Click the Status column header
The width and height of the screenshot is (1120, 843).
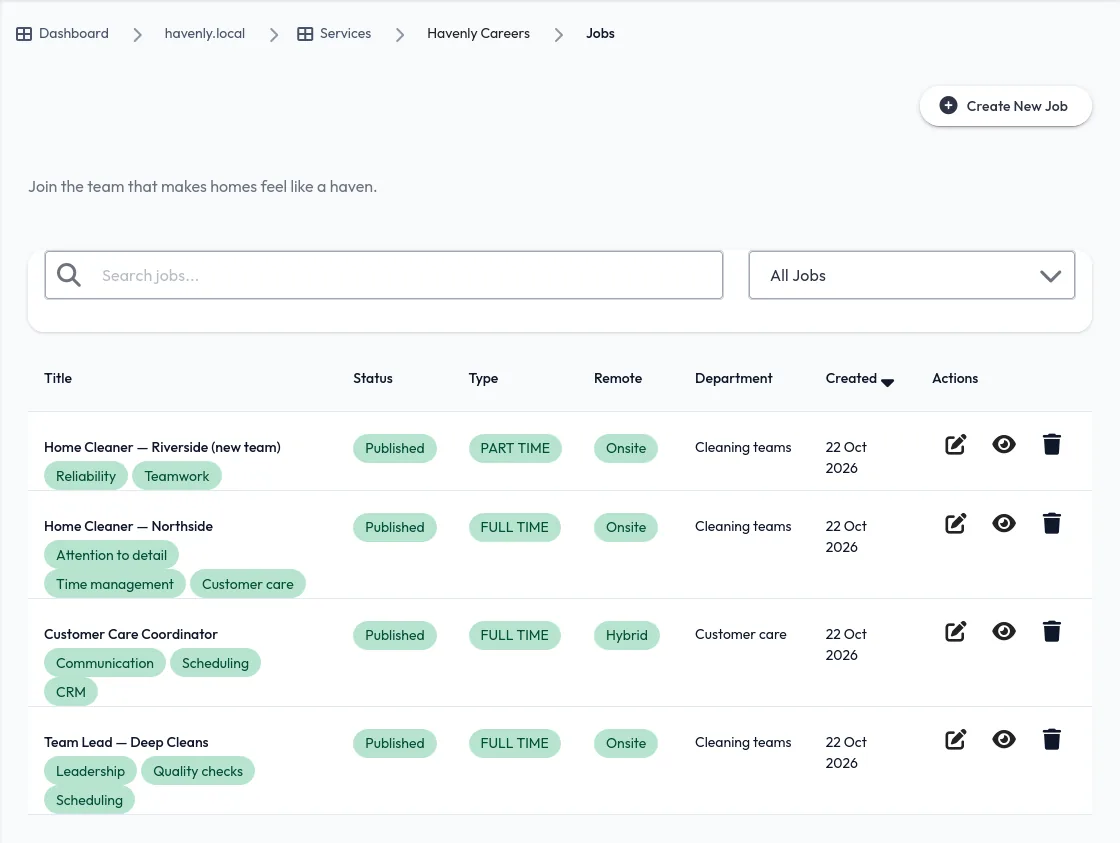coord(373,378)
